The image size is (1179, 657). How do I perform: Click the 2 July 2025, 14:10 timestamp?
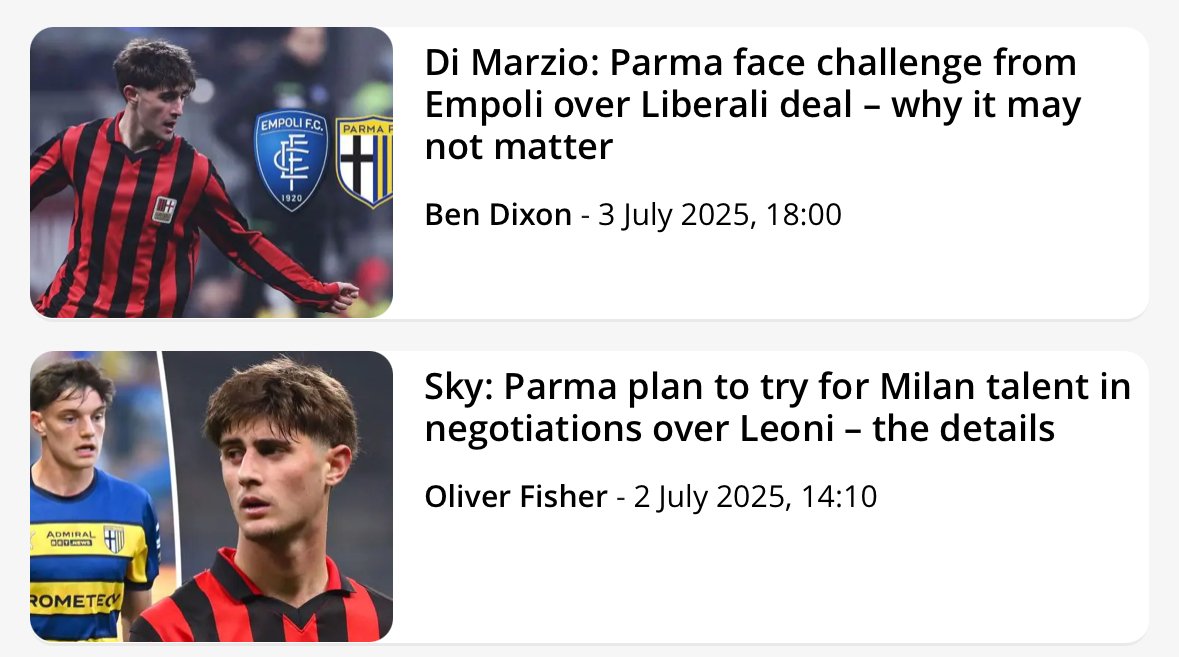755,497
